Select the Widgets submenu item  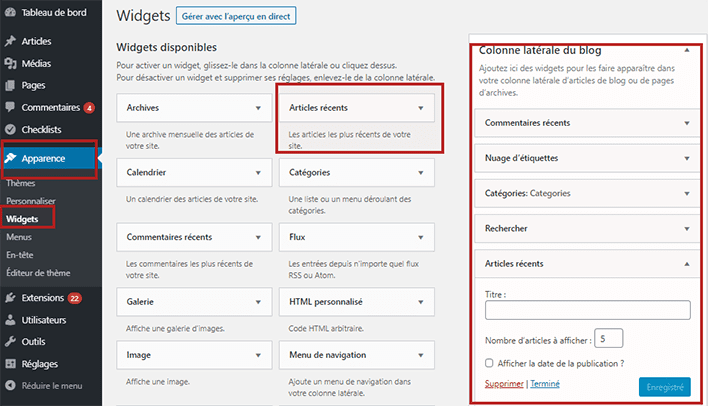pyautogui.click(x=22, y=219)
